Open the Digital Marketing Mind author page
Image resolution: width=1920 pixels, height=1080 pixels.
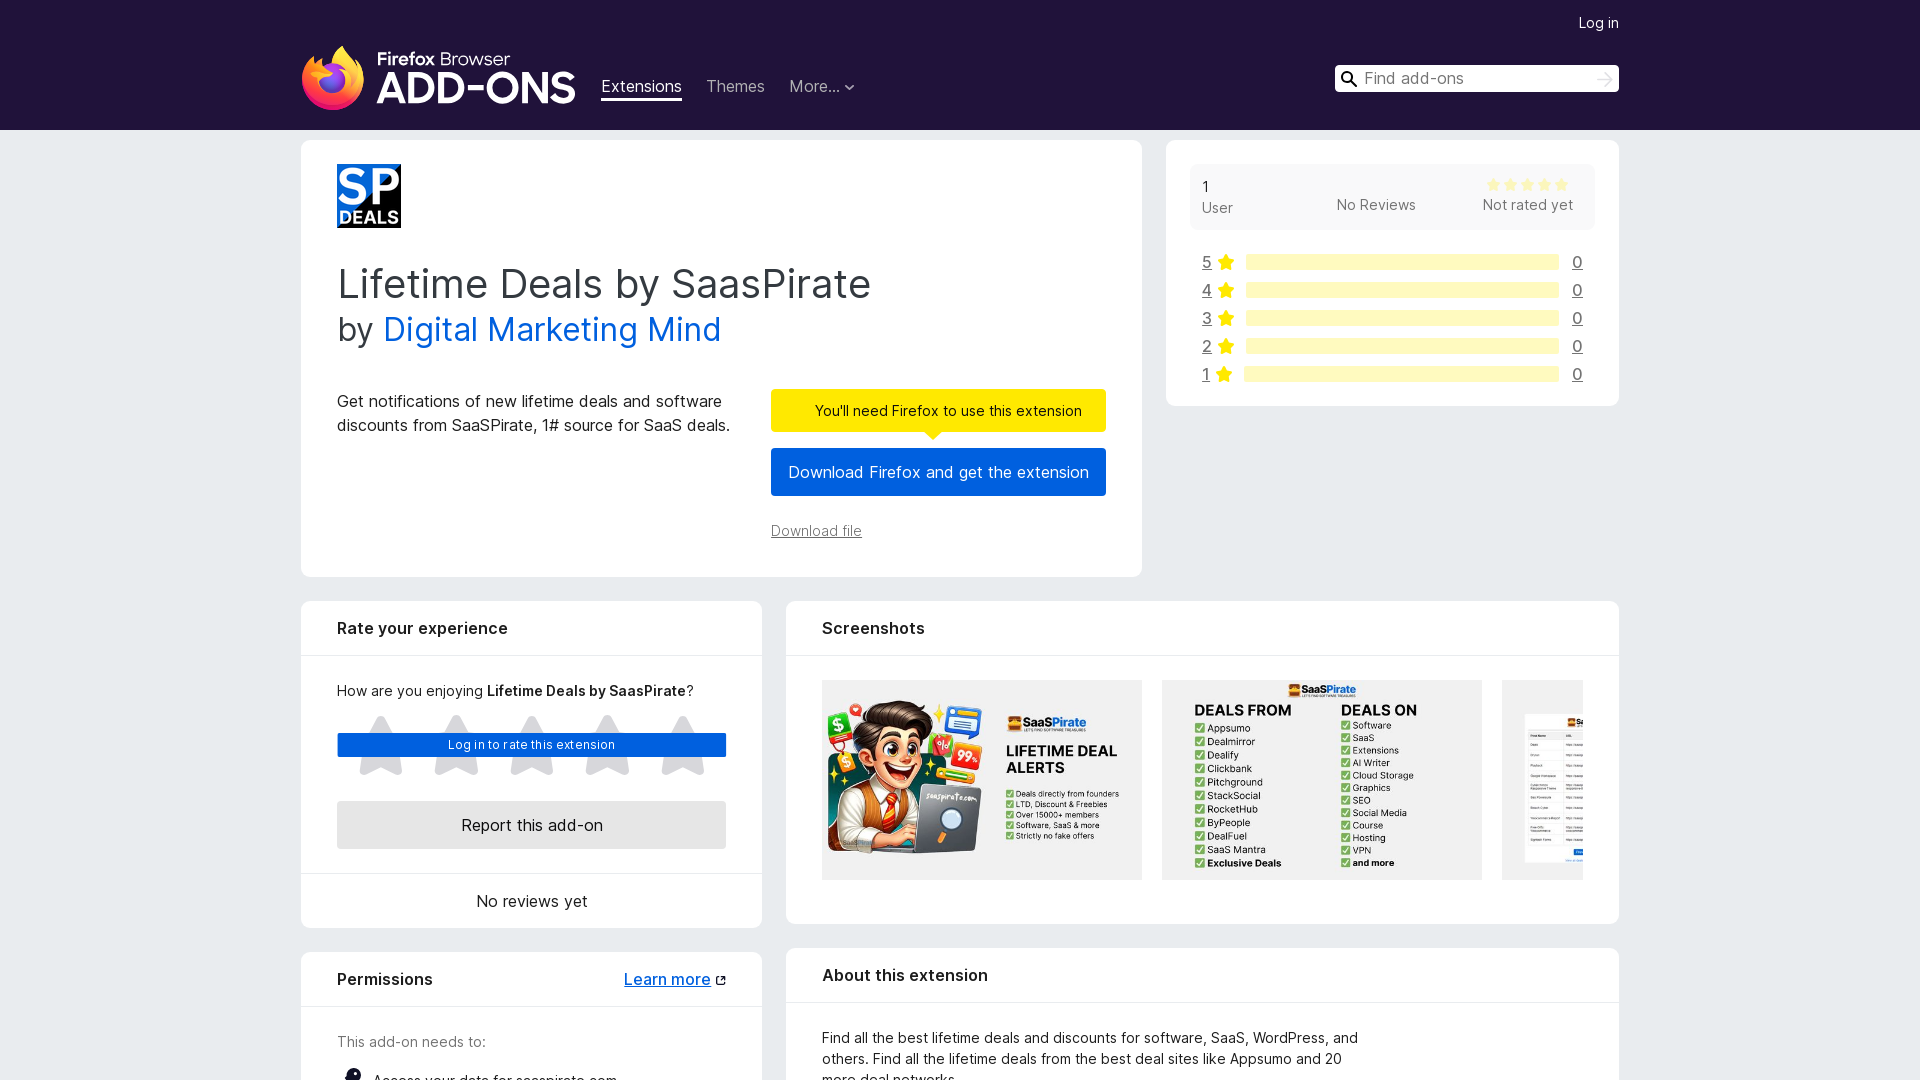click(x=552, y=330)
